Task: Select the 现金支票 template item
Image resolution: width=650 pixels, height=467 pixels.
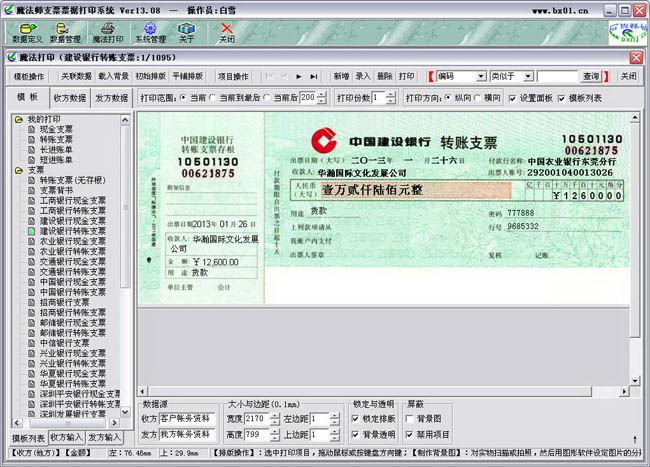Action: [56, 129]
